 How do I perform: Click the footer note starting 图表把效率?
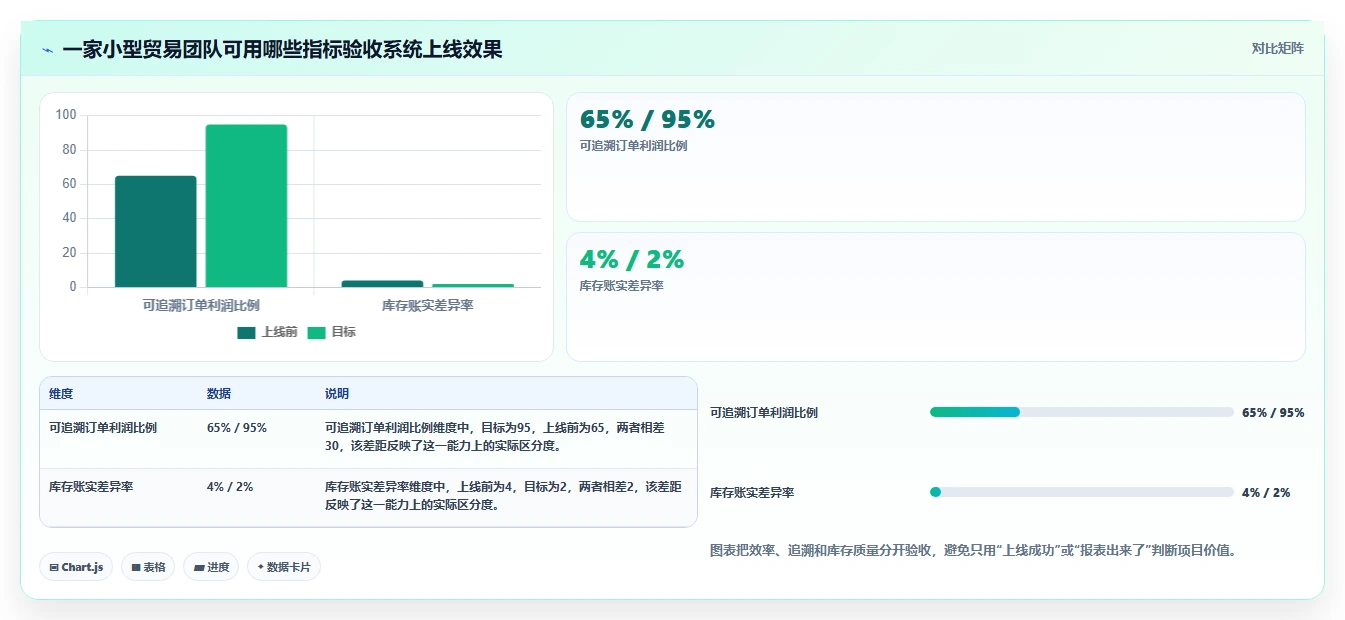(973, 550)
